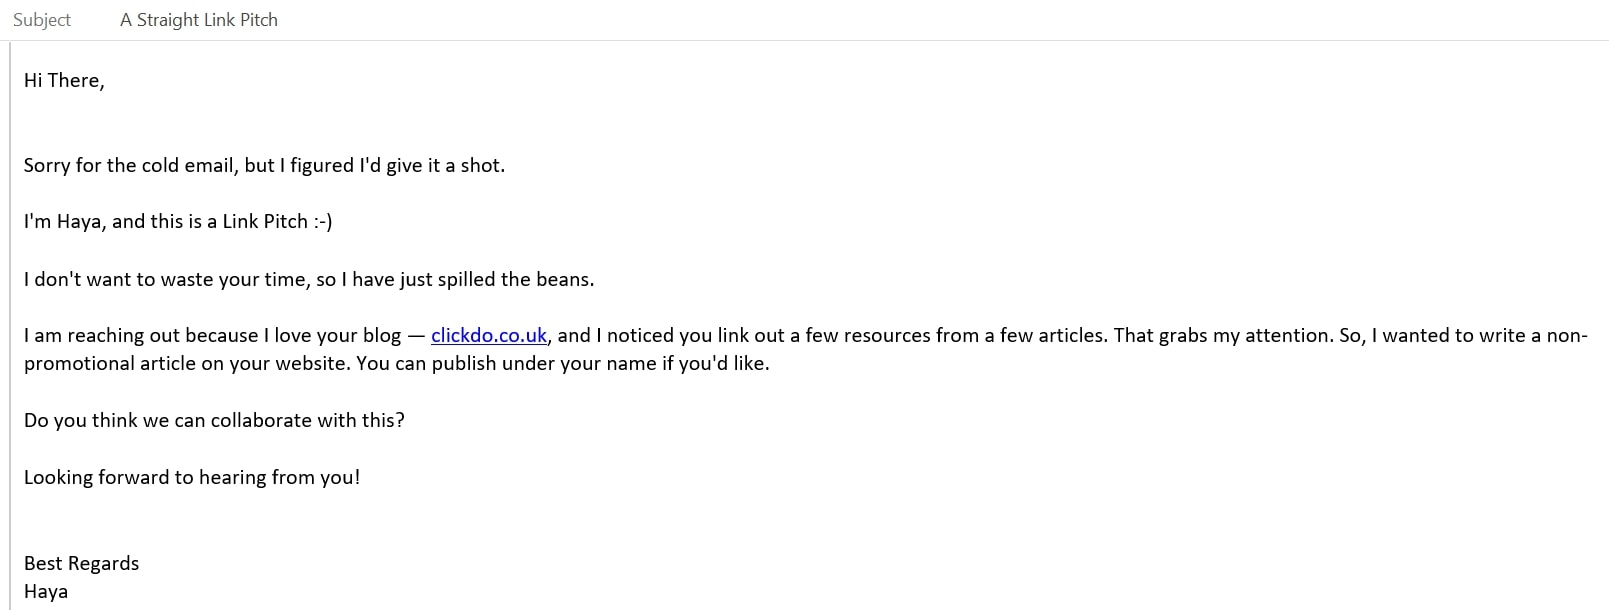
Task: Click the "Subject" label
Action: [42, 20]
